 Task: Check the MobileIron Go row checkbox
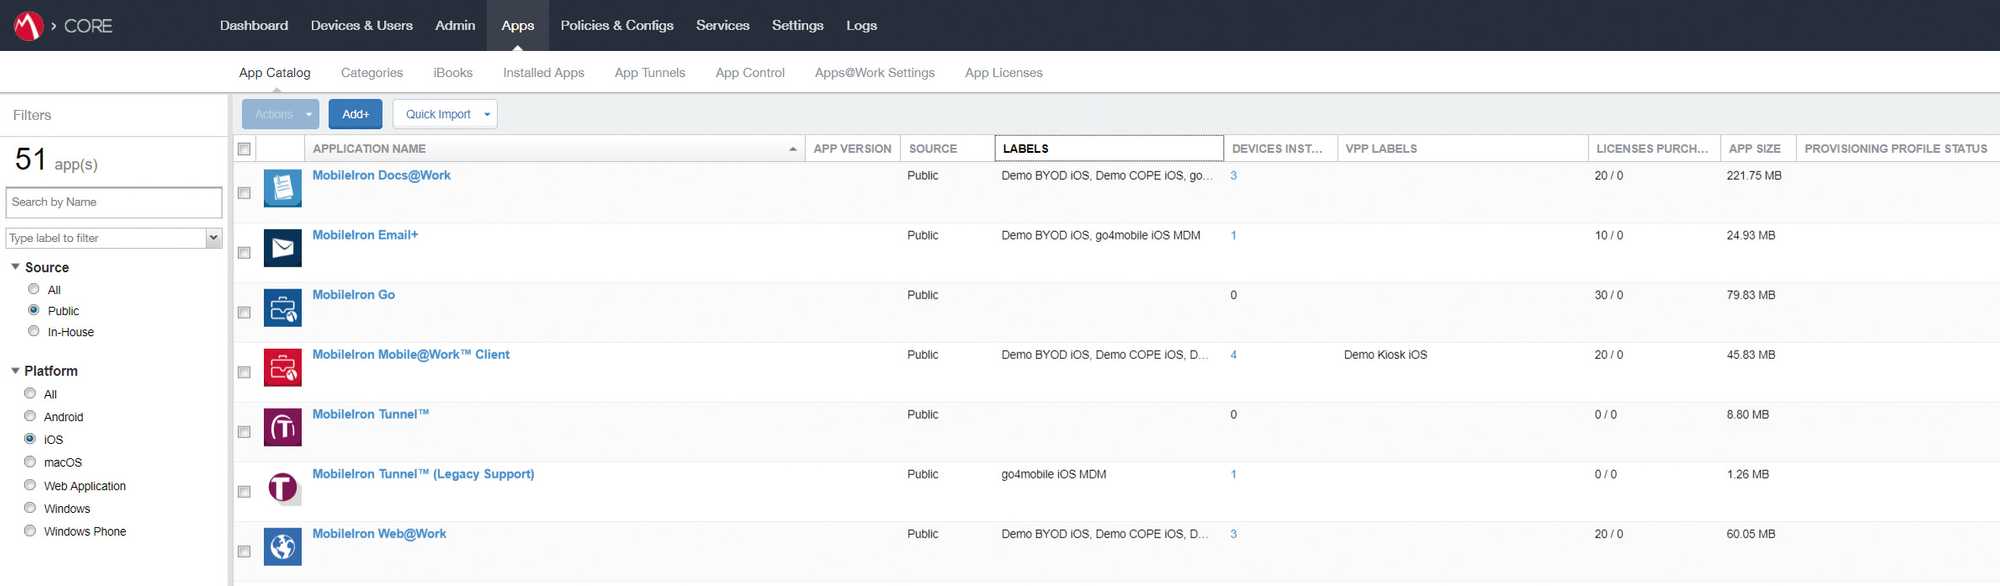tap(244, 313)
